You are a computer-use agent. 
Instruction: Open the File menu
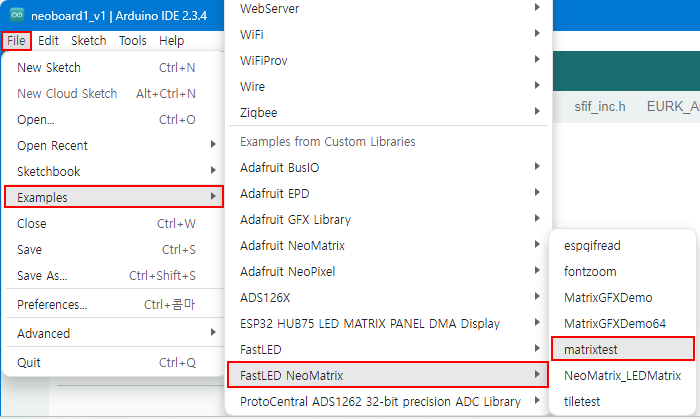(16, 41)
